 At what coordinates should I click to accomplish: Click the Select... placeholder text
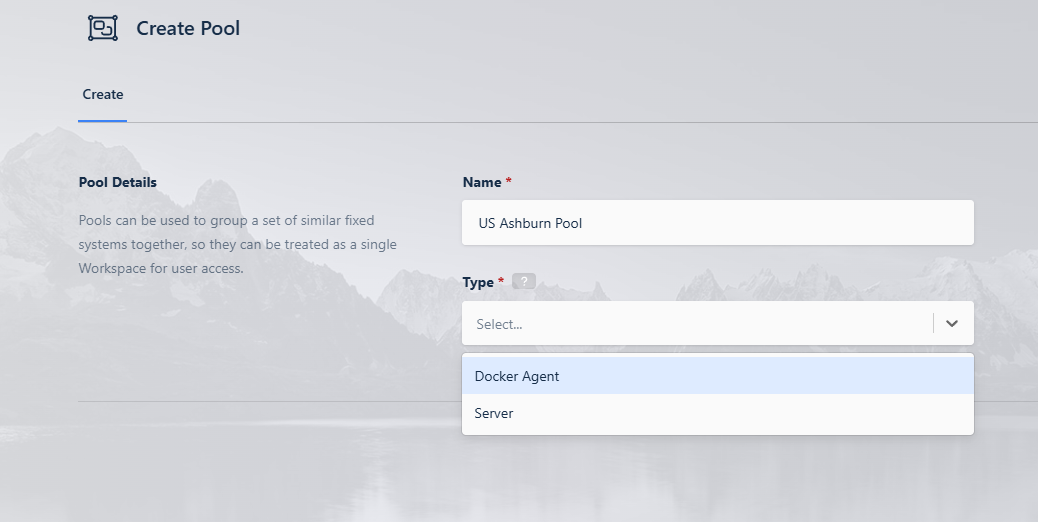499,324
